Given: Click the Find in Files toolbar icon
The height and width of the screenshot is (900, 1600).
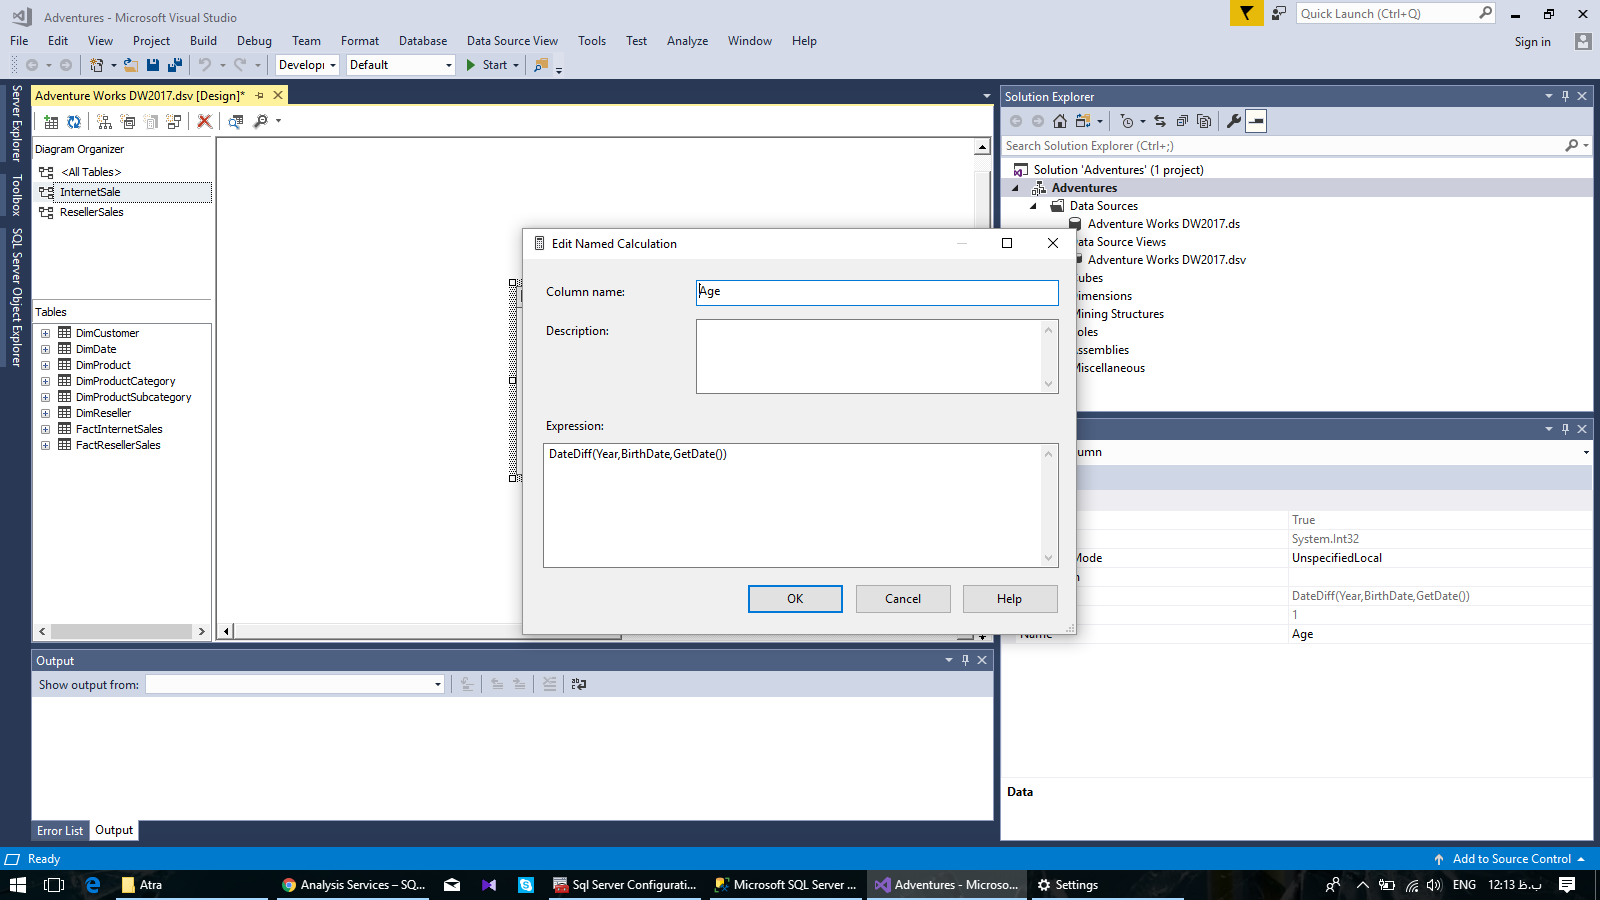Looking at the screenshot, I should click(541, 65).
